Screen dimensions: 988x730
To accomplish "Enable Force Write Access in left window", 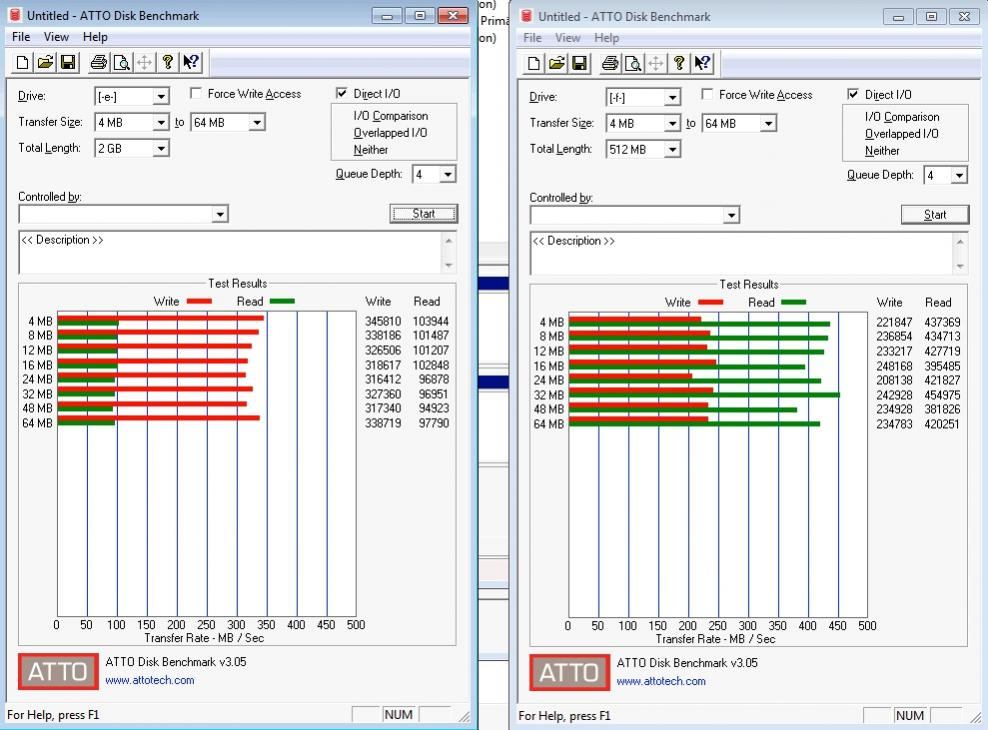I will 196,93.
